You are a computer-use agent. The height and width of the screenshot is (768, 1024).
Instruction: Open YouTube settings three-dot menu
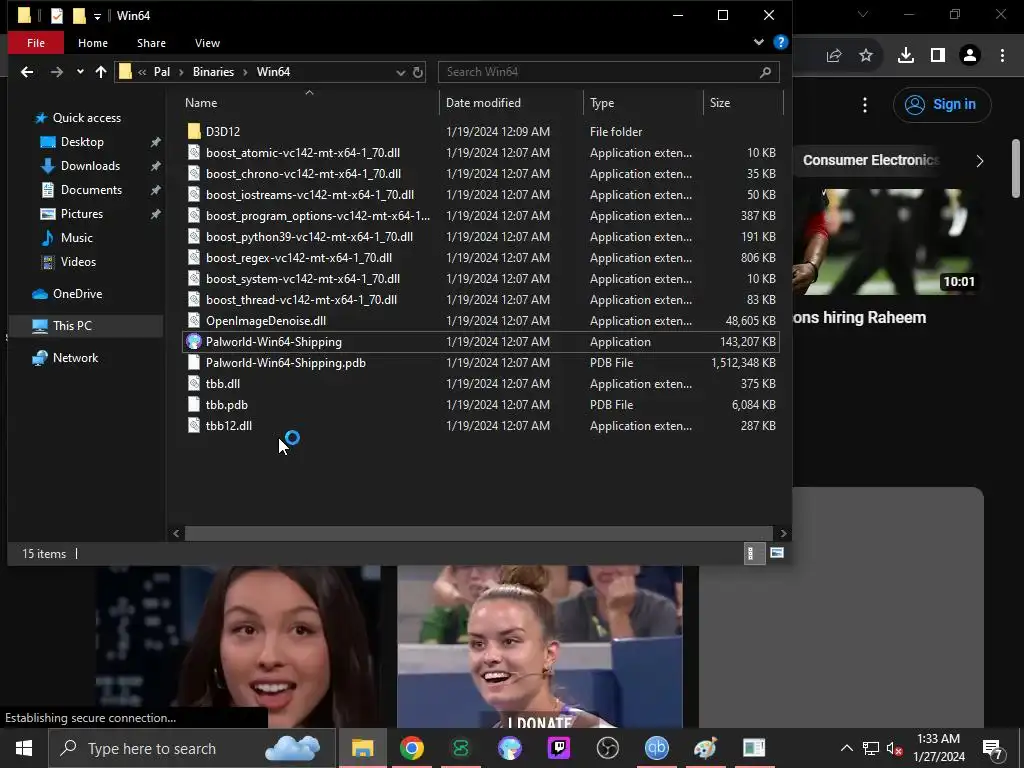(x=865, y=104)
